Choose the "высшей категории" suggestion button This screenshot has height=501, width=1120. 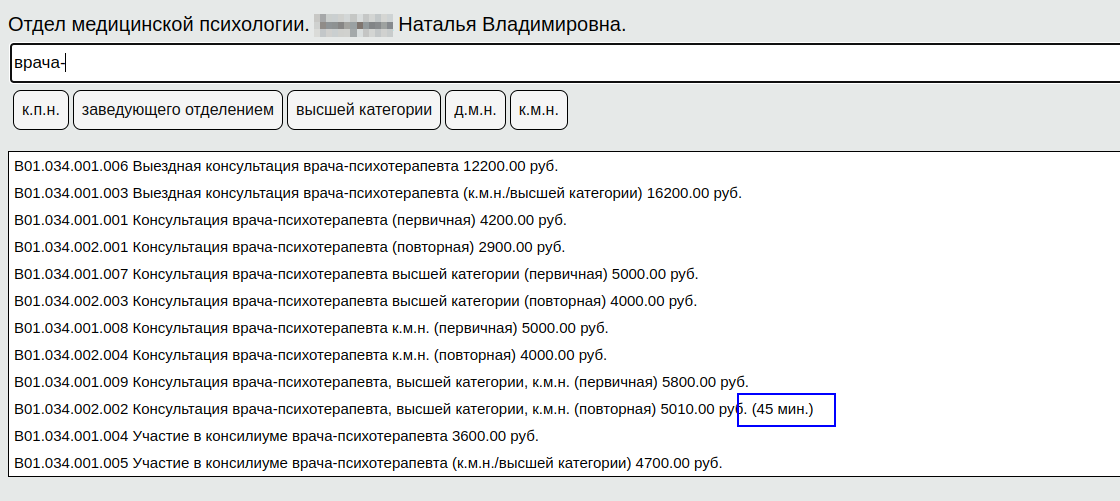coord(364,110)
